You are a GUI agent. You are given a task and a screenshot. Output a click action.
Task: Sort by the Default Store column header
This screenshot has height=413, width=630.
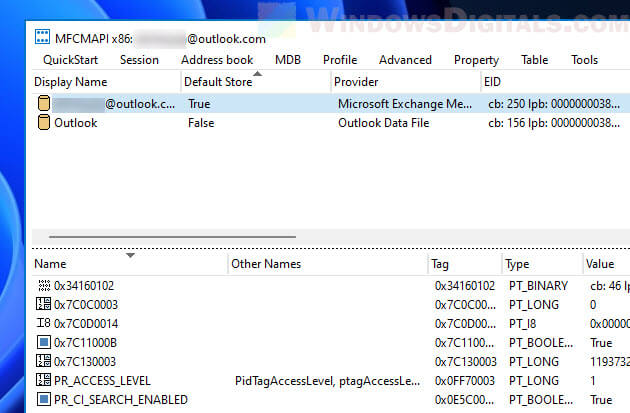point(256,82)
